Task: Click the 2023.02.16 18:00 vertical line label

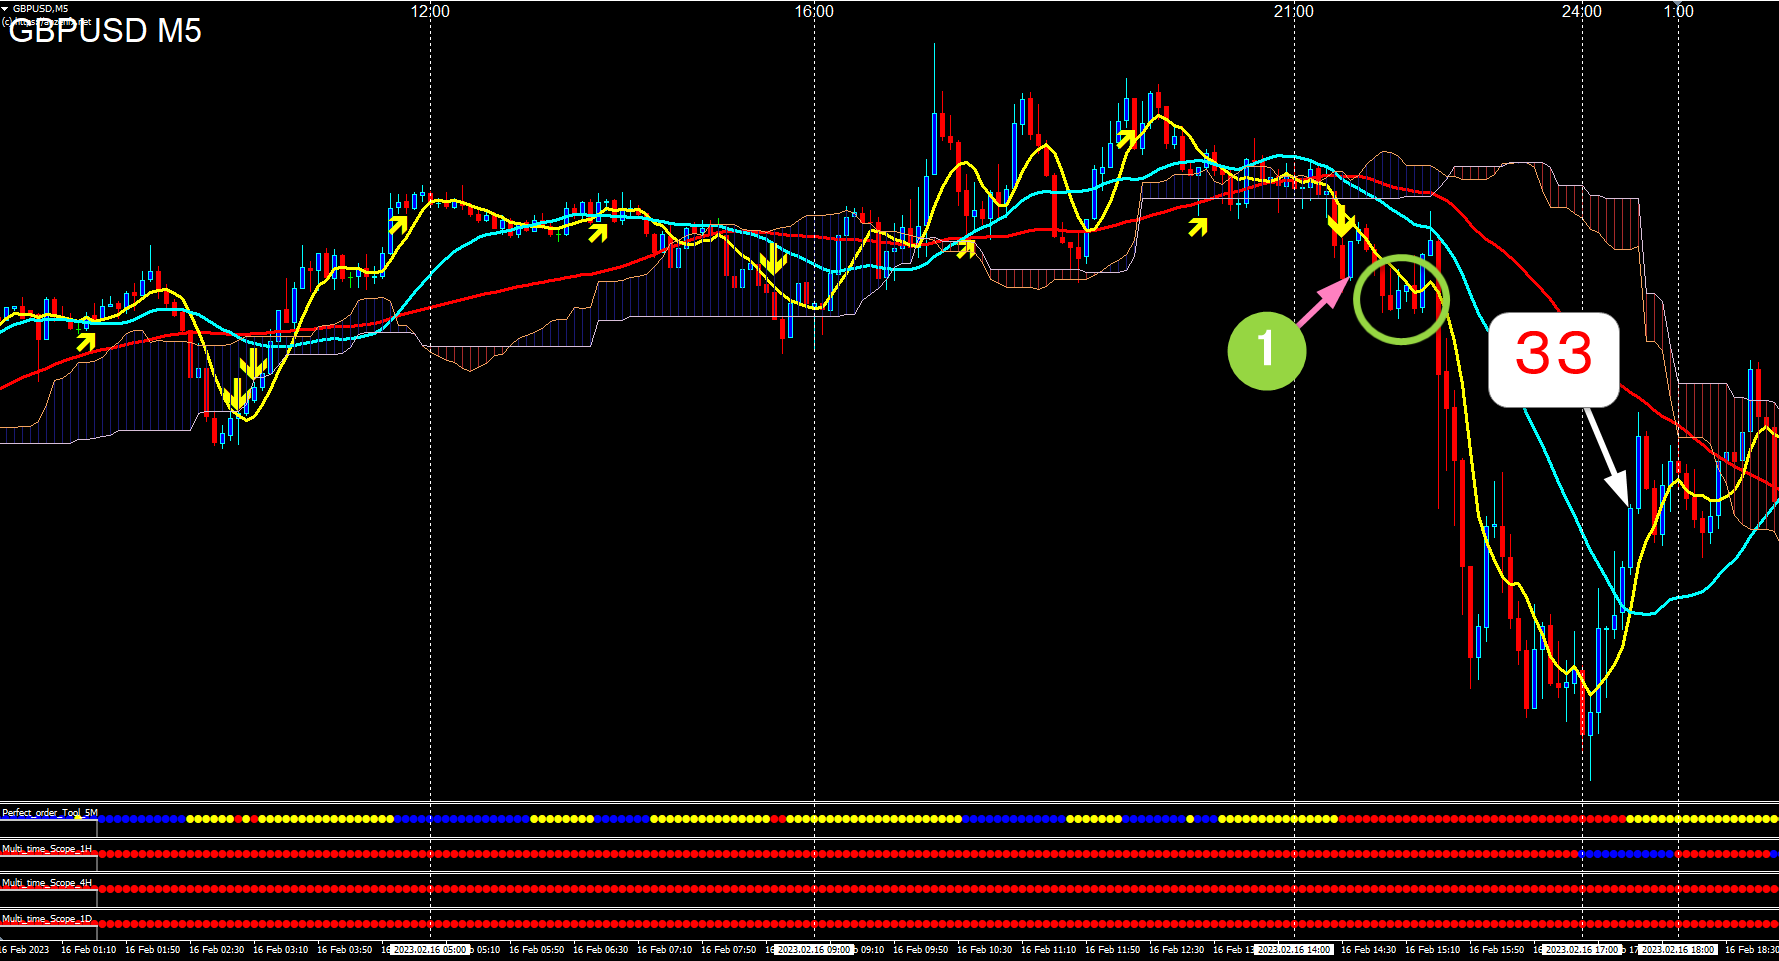Action: [1678, 950]
